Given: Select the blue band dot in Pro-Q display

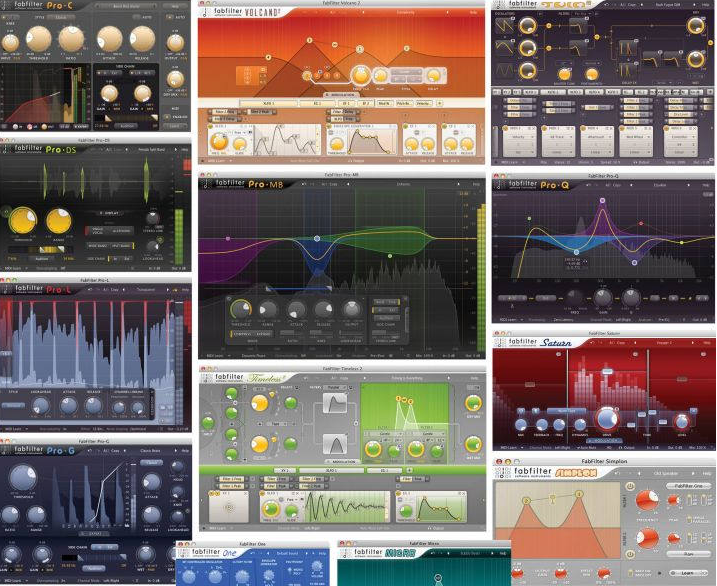Looking at the screenshot, I should (576, 252).
